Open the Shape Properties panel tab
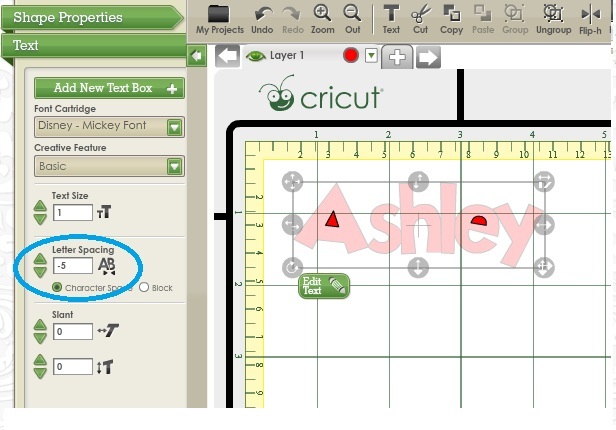616x430 pixels. pyautogui.click(x=92, y=17)
